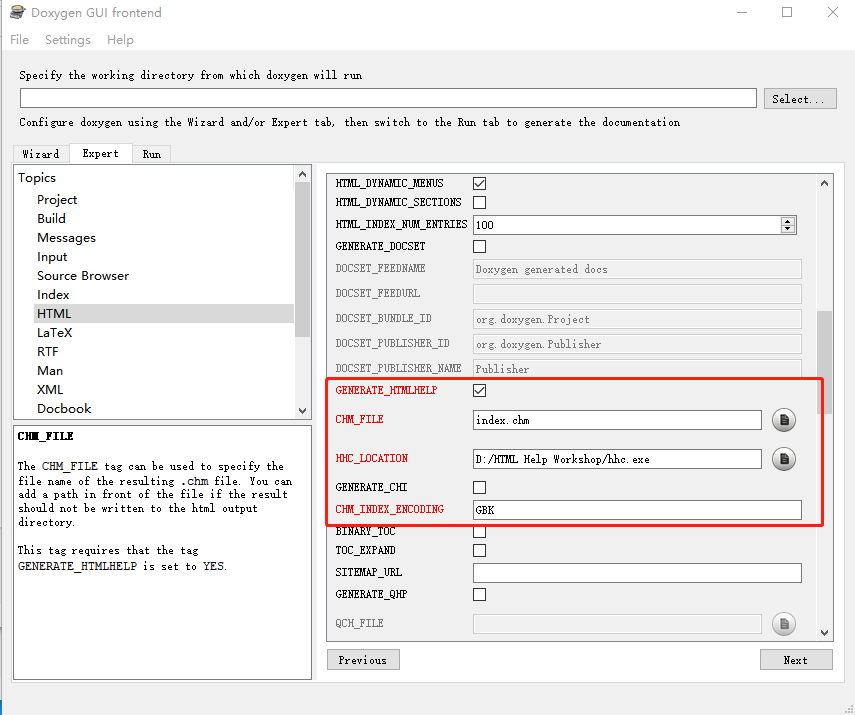Browse for CHM_FILE using file icon
The image size is (855, 715).
click(784, 420)
